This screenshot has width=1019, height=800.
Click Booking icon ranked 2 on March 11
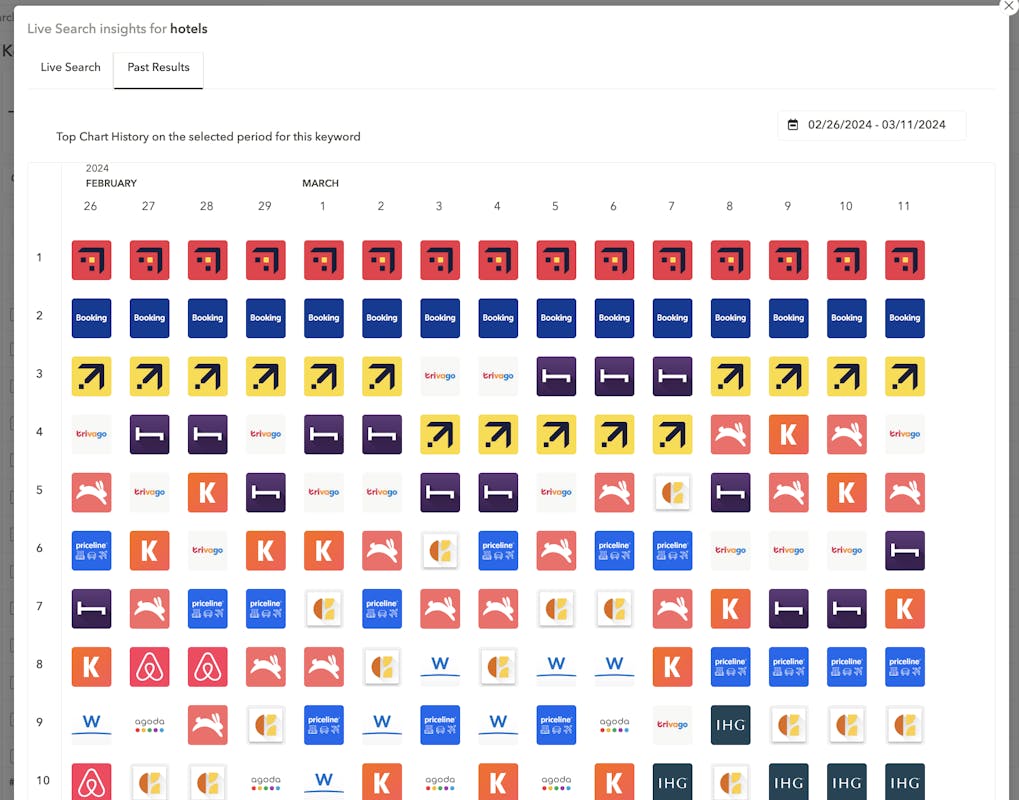(904, 318)
